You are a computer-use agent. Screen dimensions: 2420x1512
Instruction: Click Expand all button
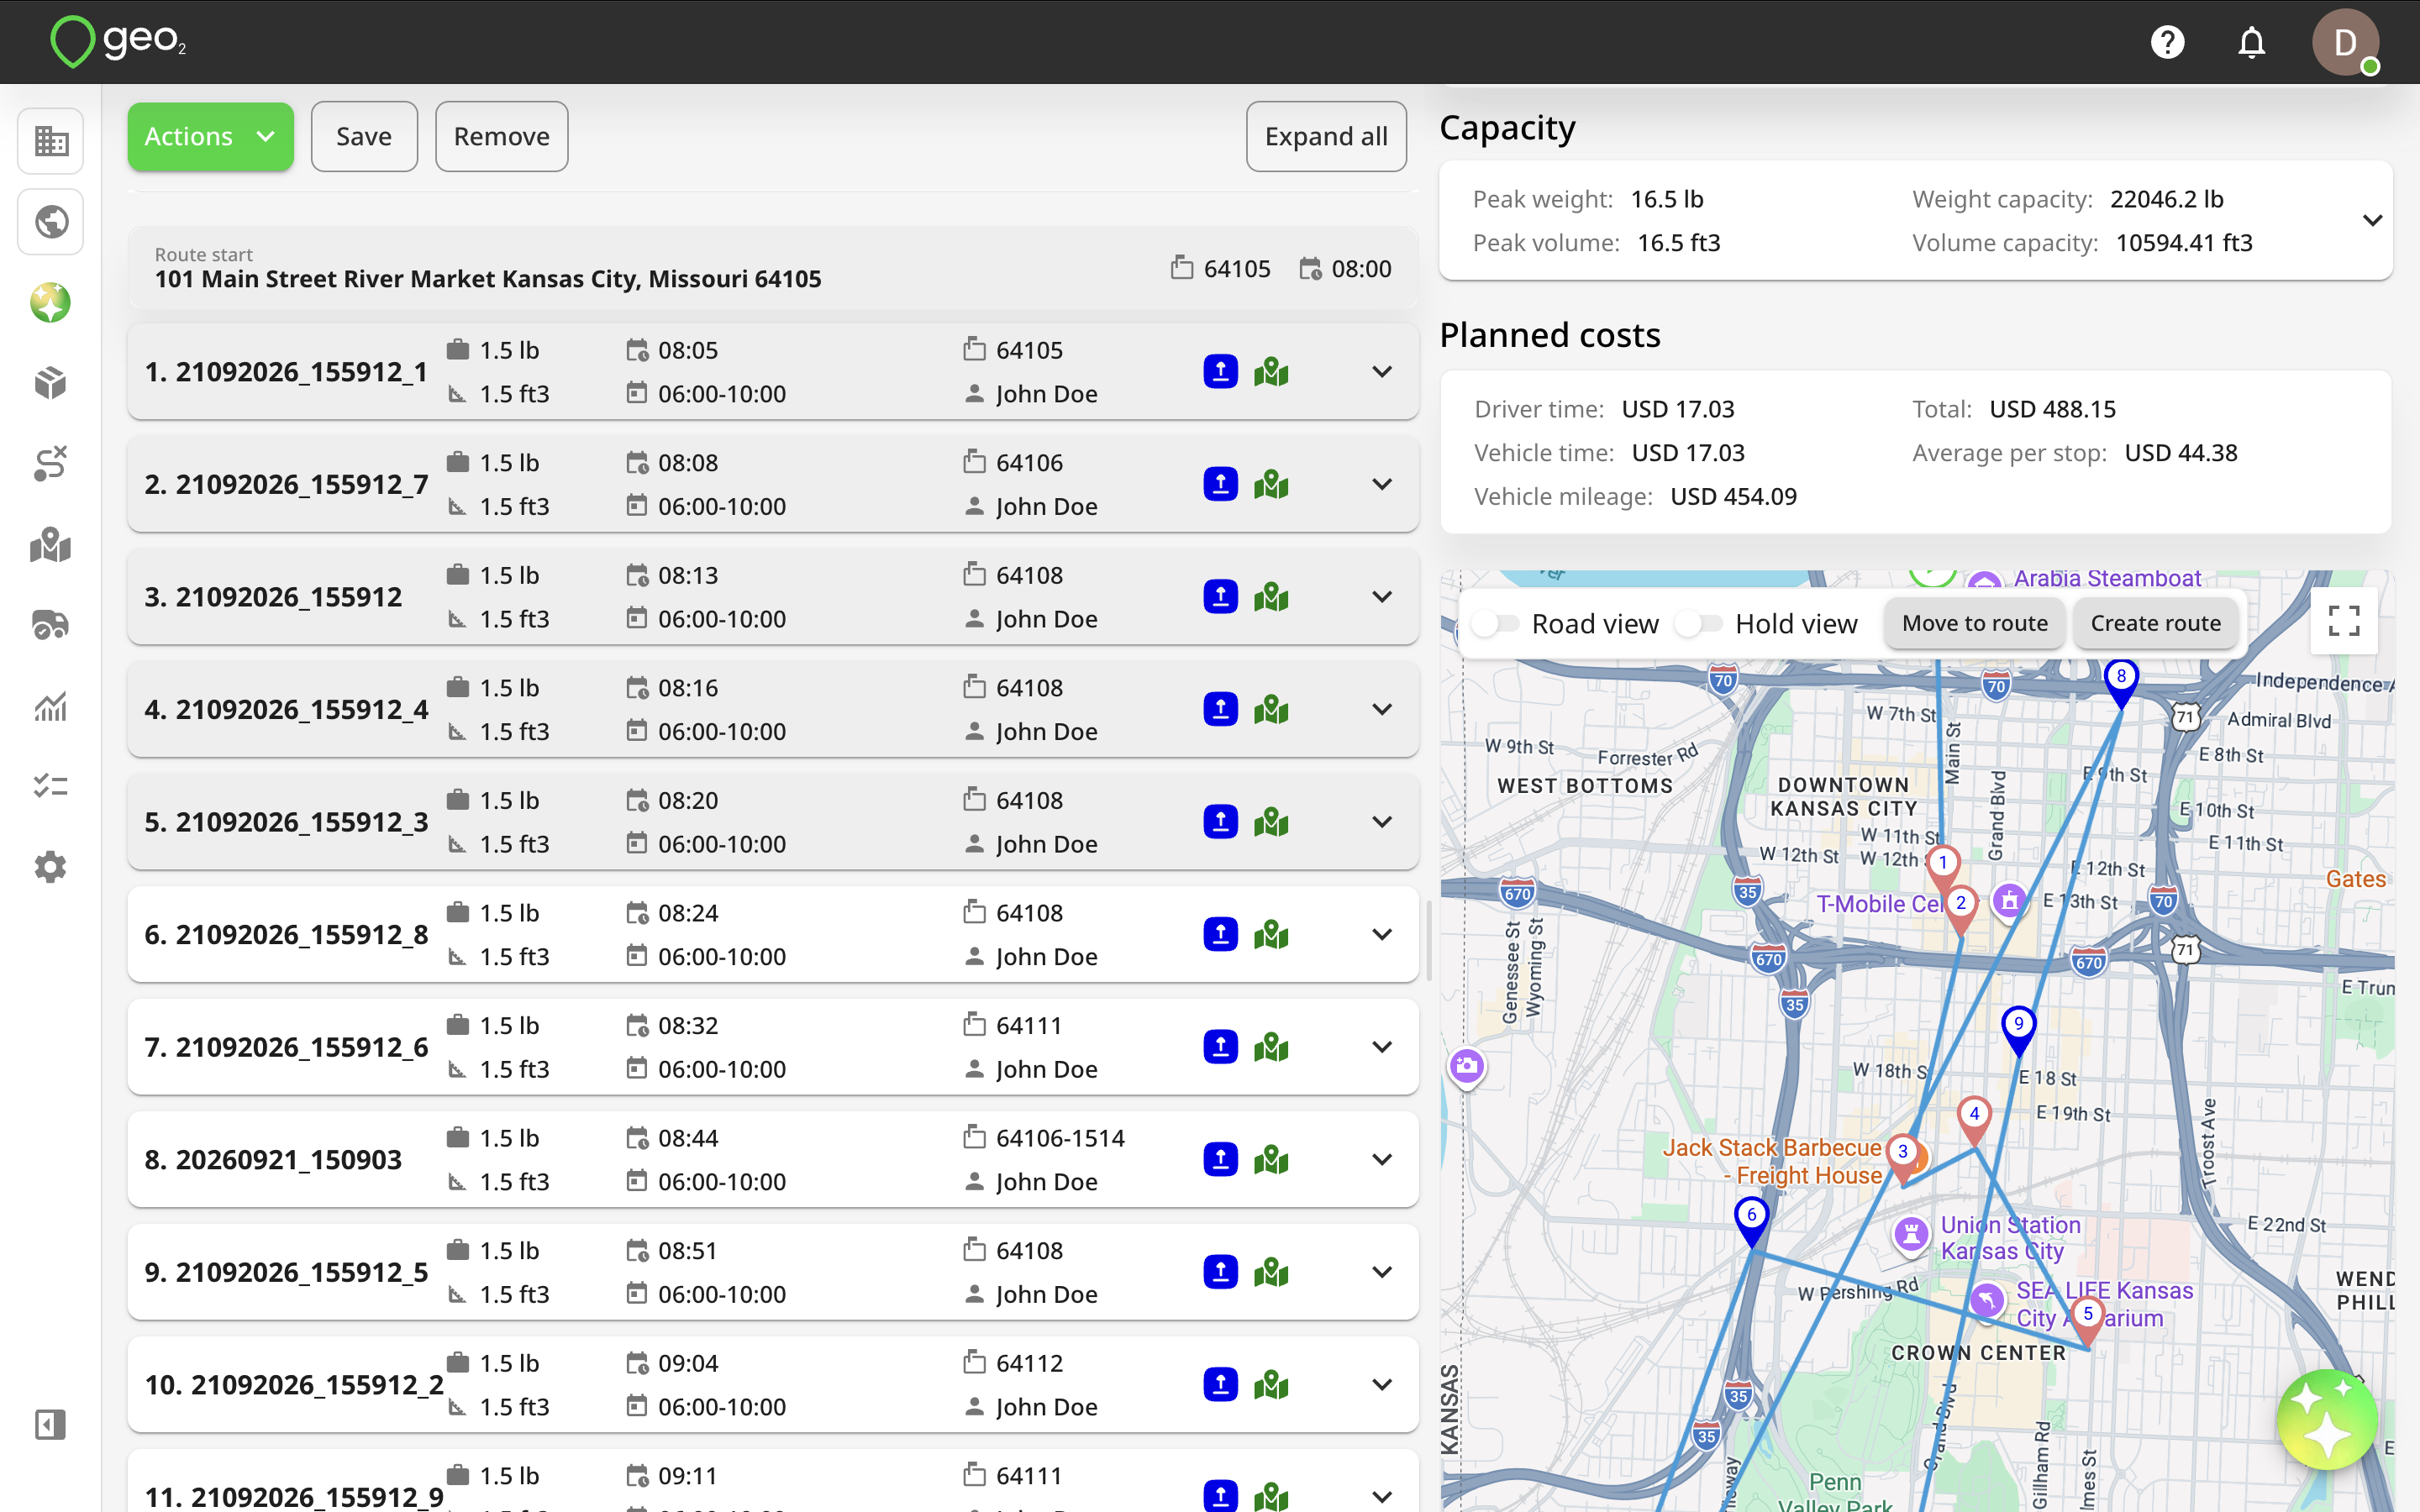(1326, 136)
